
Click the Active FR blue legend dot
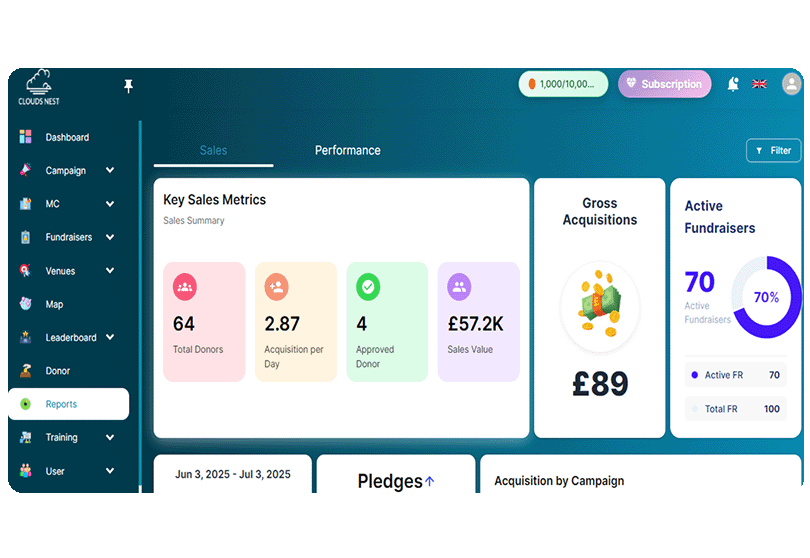point(695,375)
